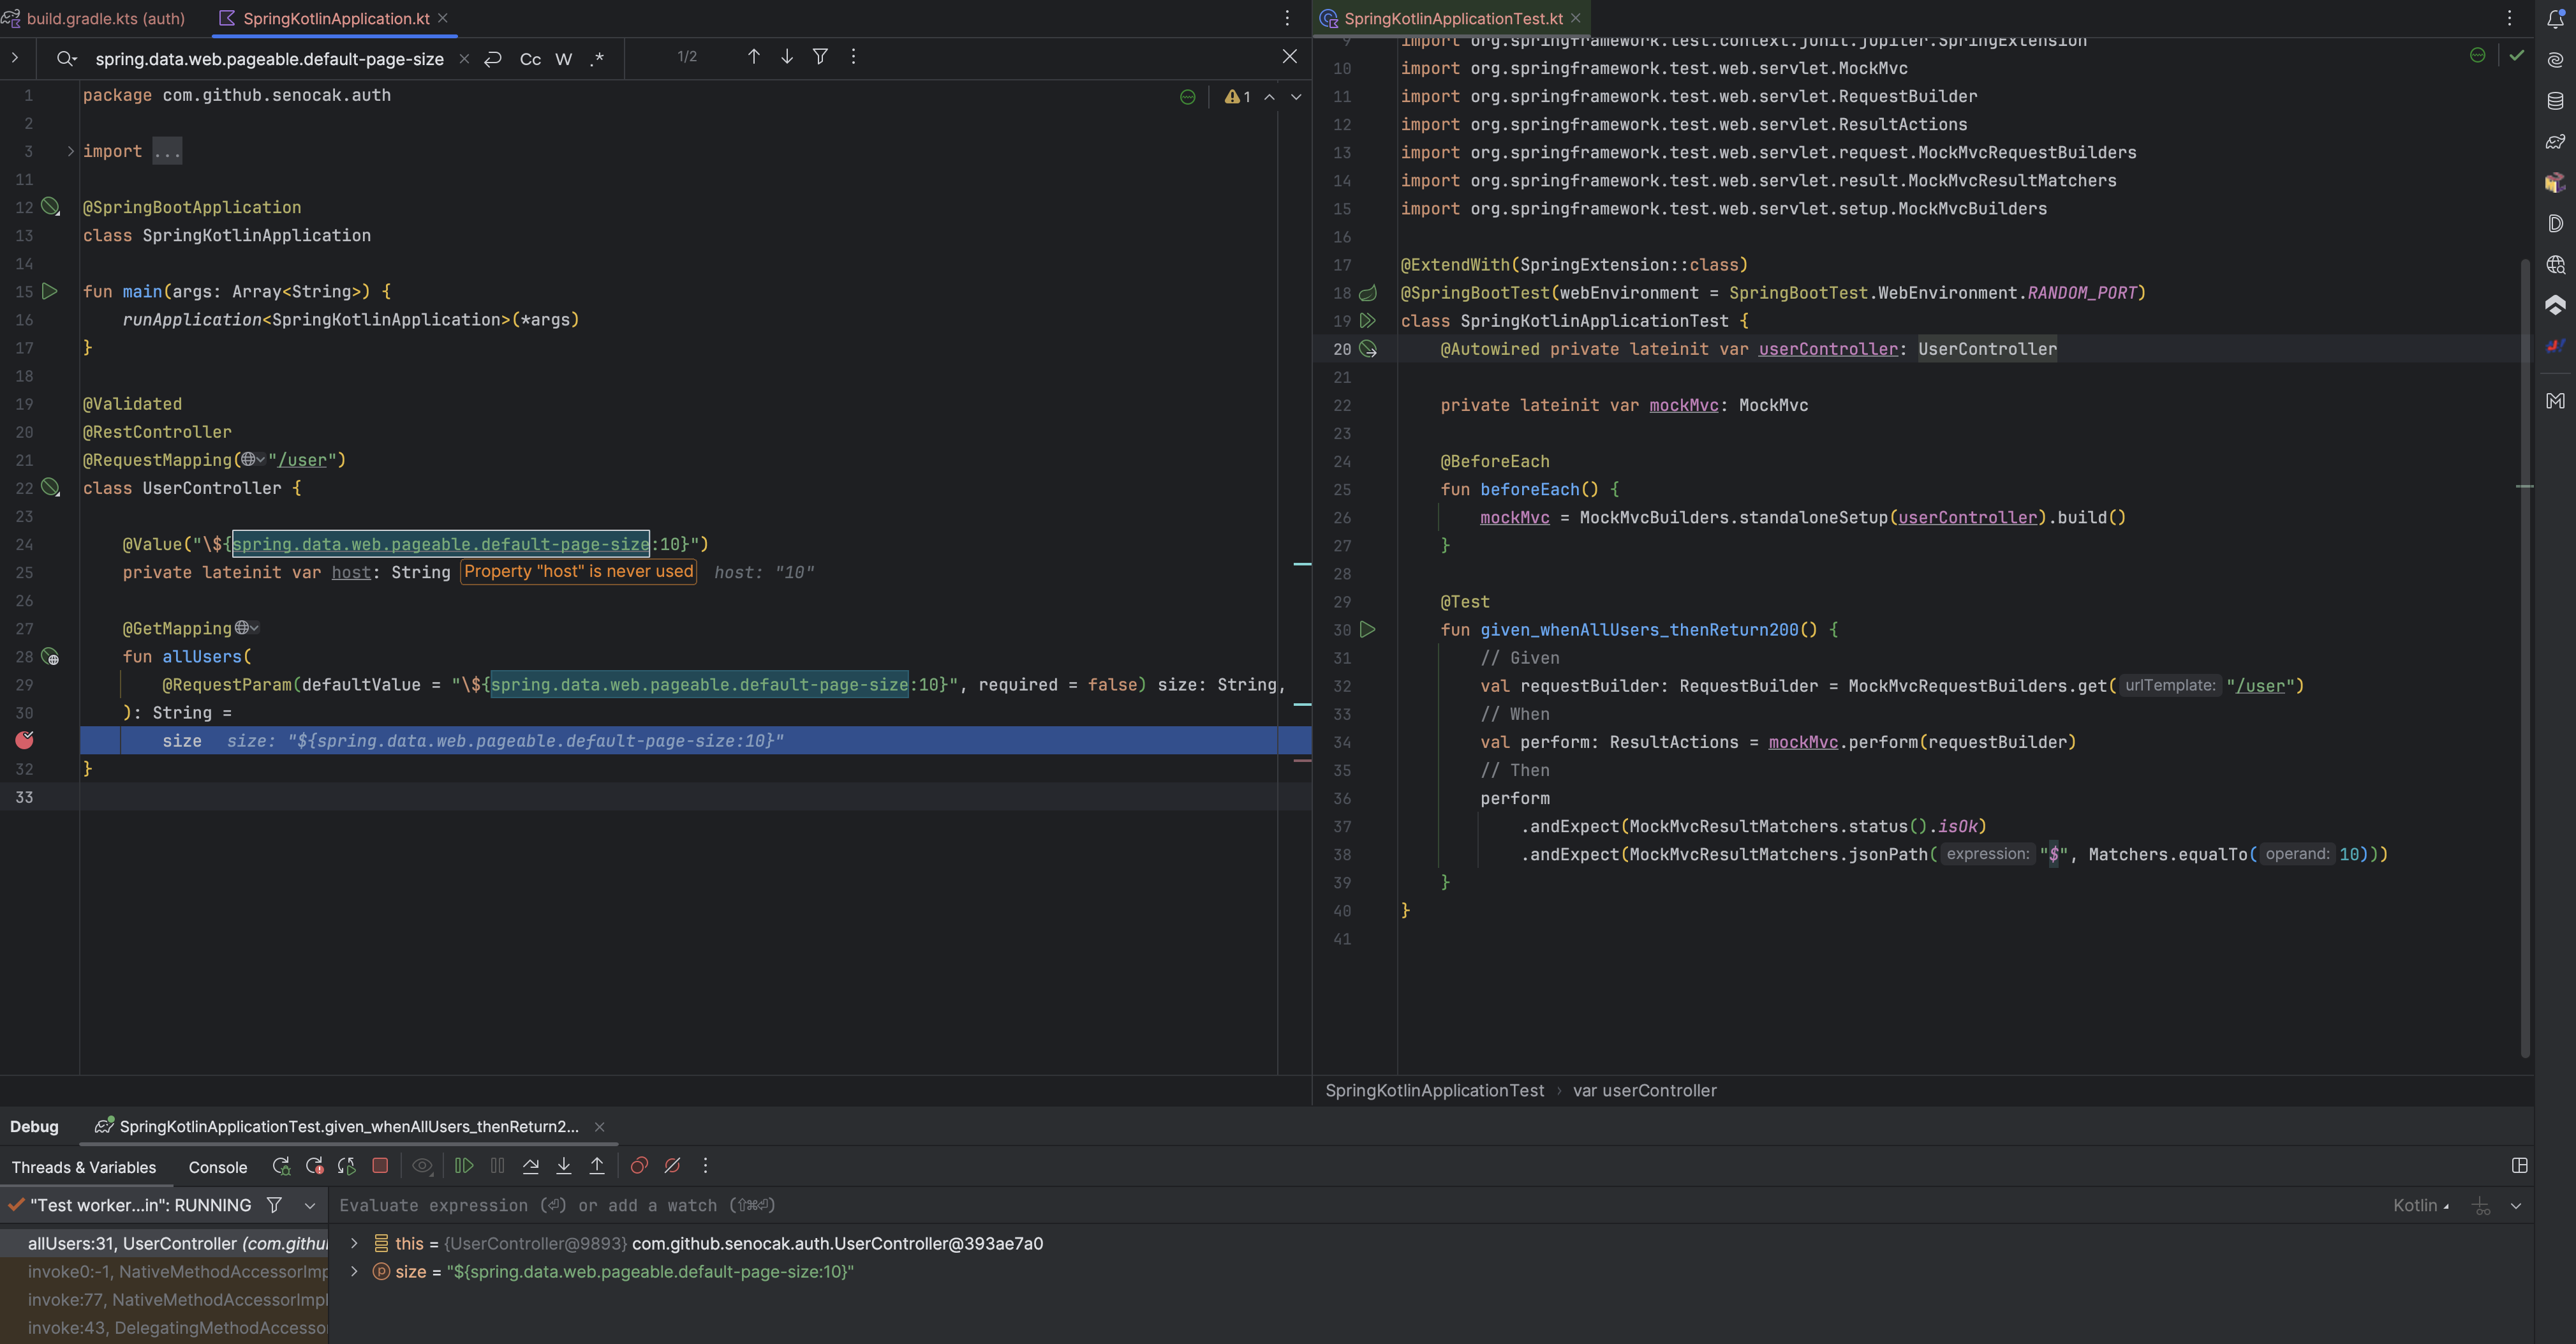Insert new line in search field

coord(493,59)
